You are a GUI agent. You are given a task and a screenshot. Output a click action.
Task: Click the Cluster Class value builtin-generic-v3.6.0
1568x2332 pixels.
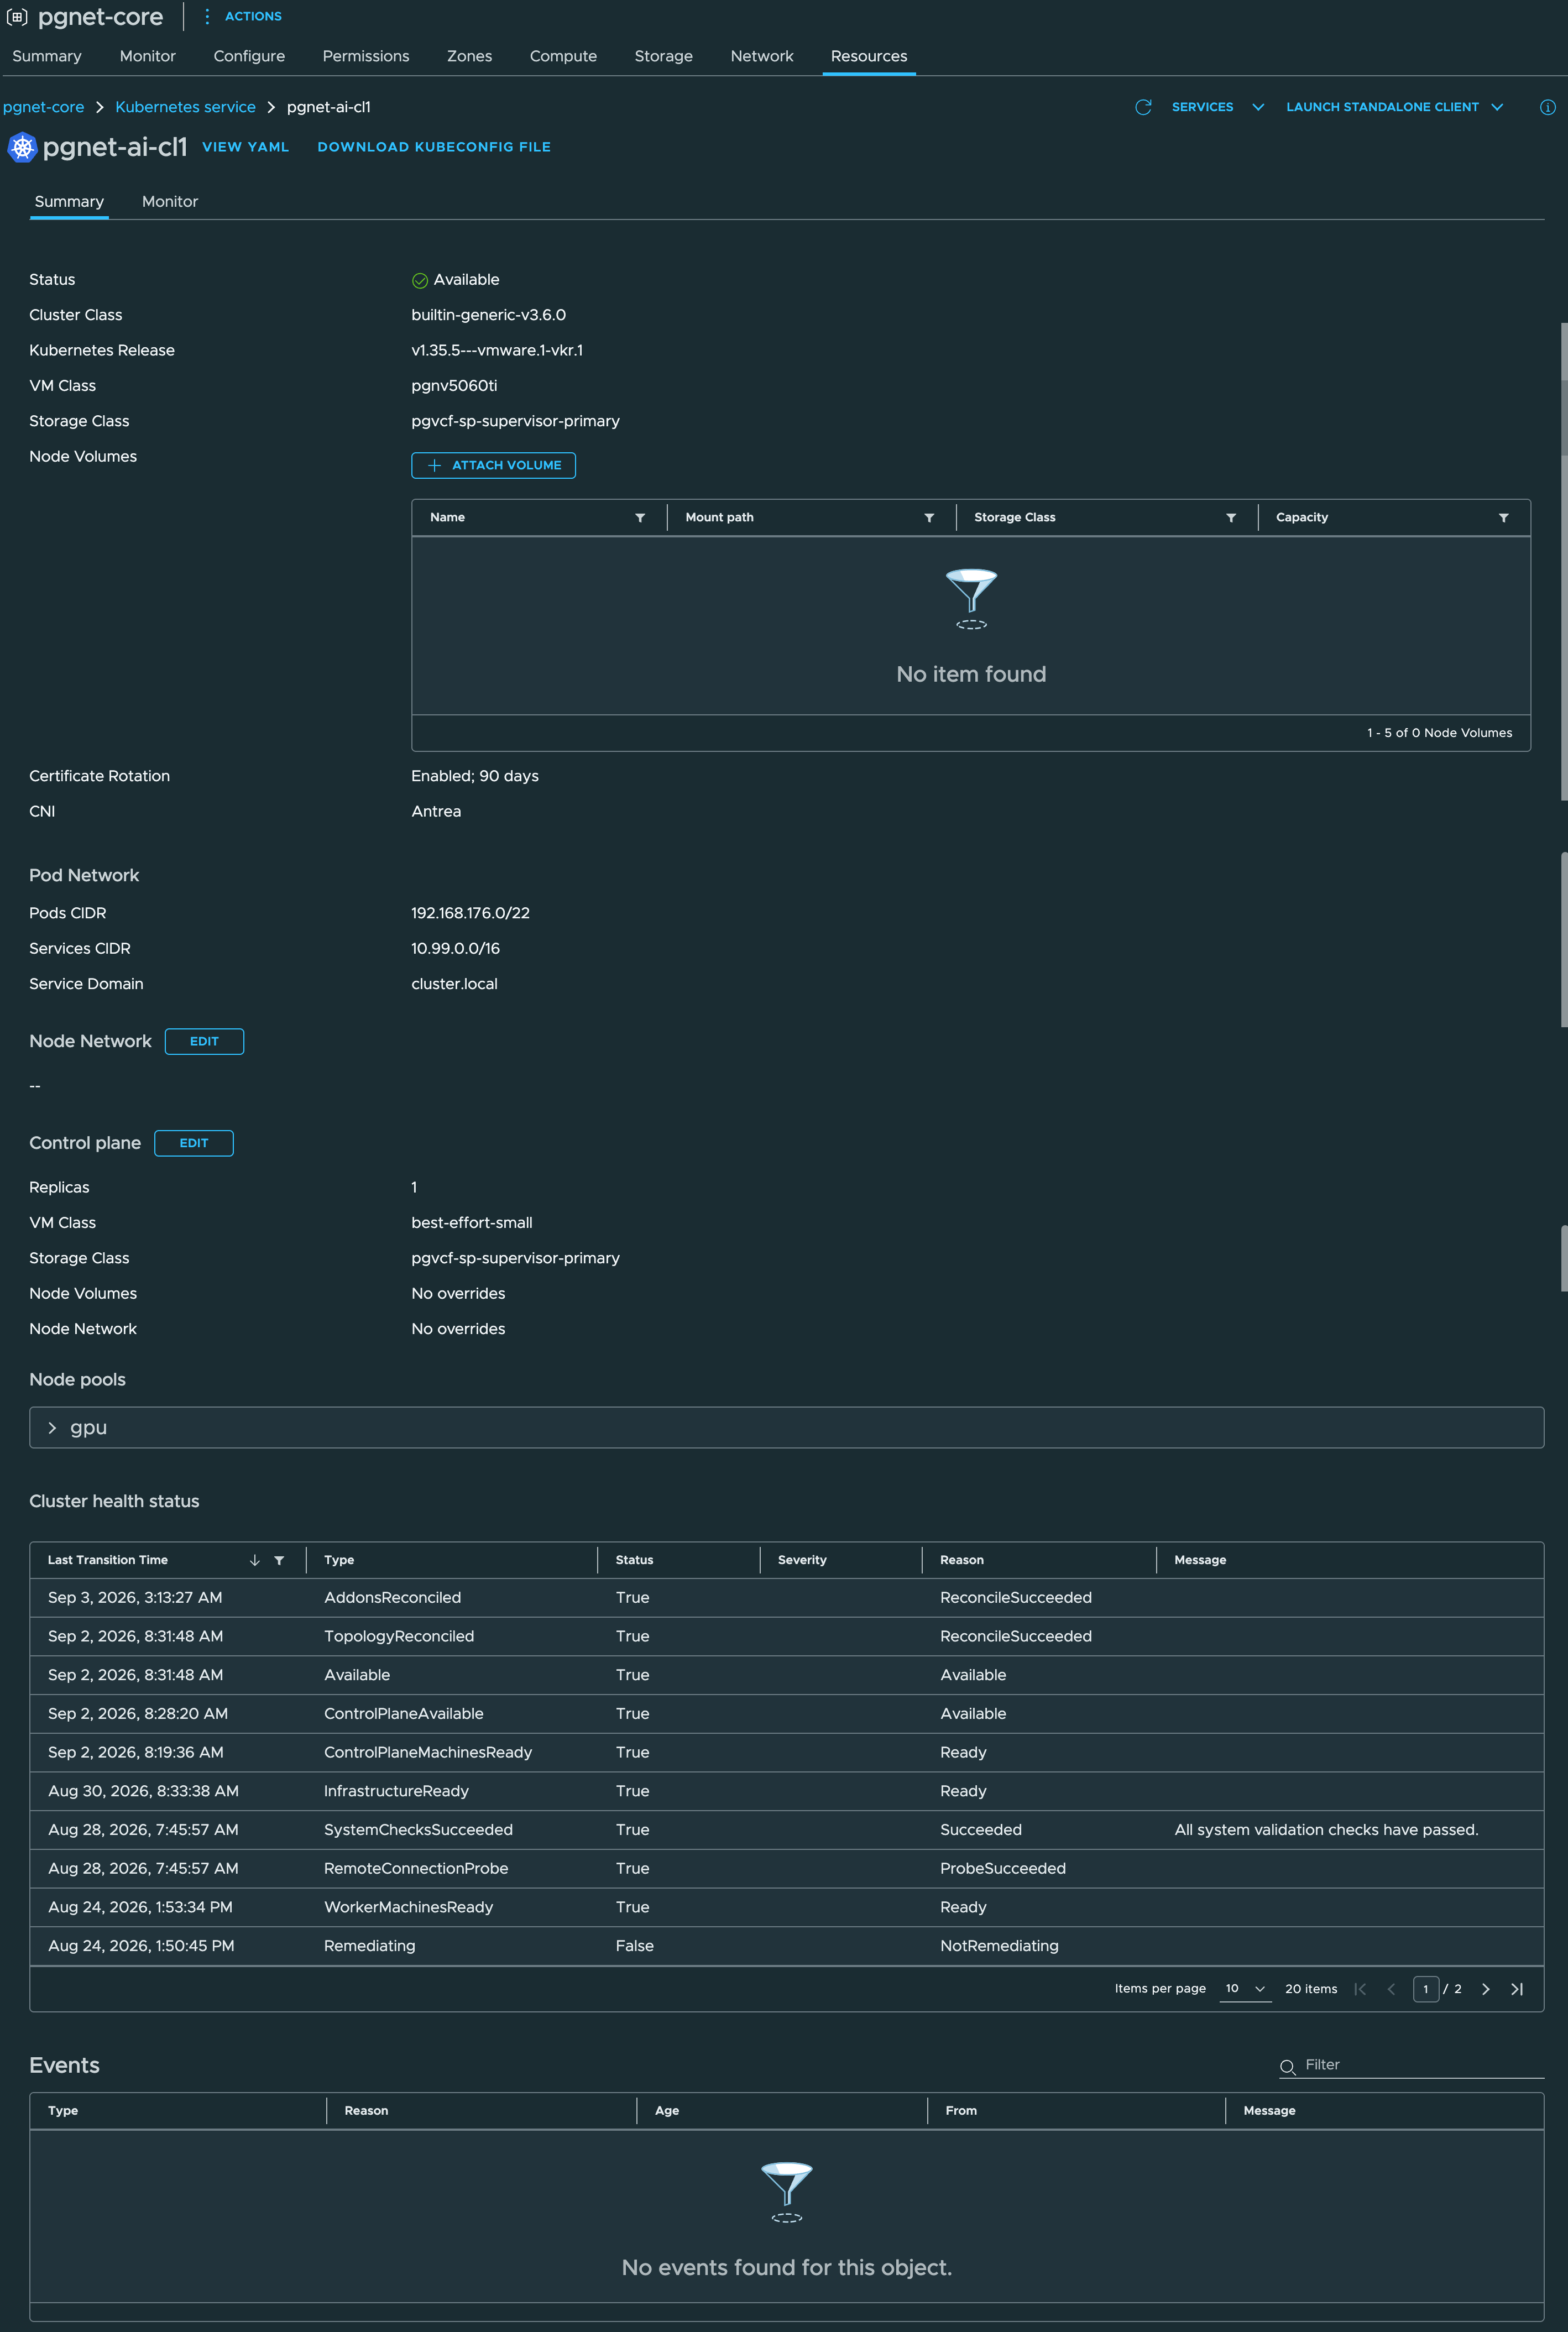coord(488,316)
